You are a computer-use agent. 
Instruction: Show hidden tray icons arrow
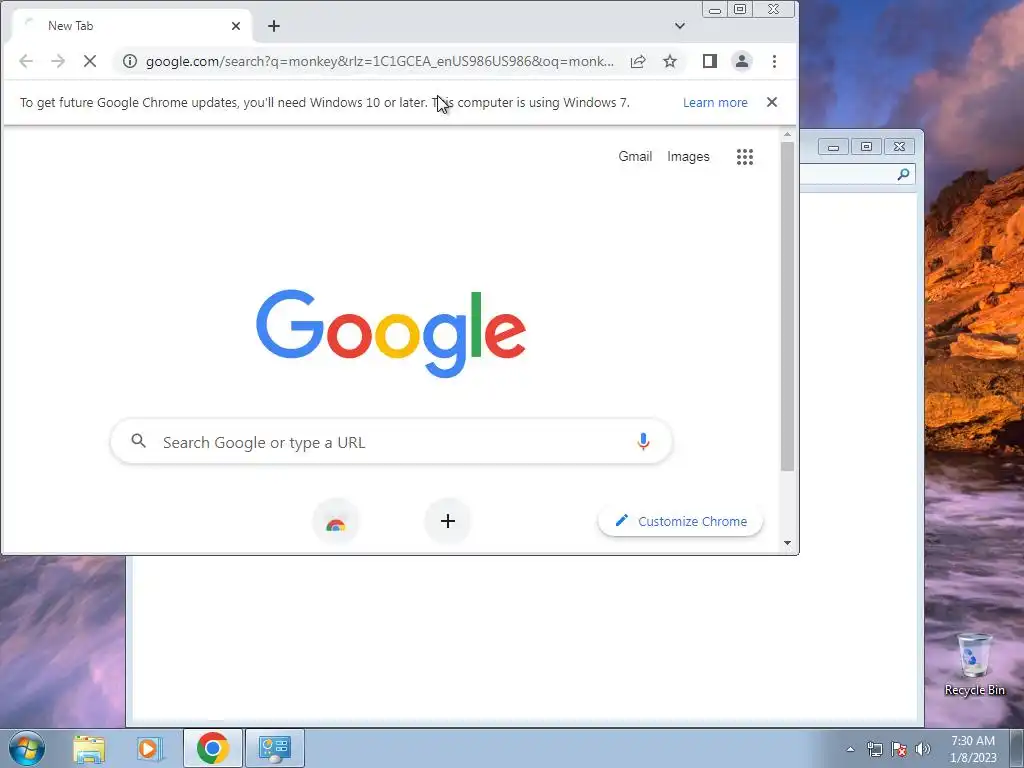click(850, 749)
